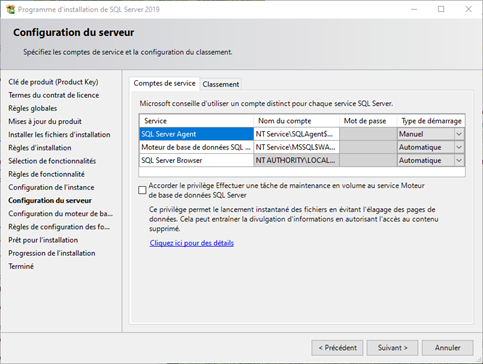Minimize the SQL Server 2019 setup window
This screenshot has height=364, width=483.
point(414,9)
